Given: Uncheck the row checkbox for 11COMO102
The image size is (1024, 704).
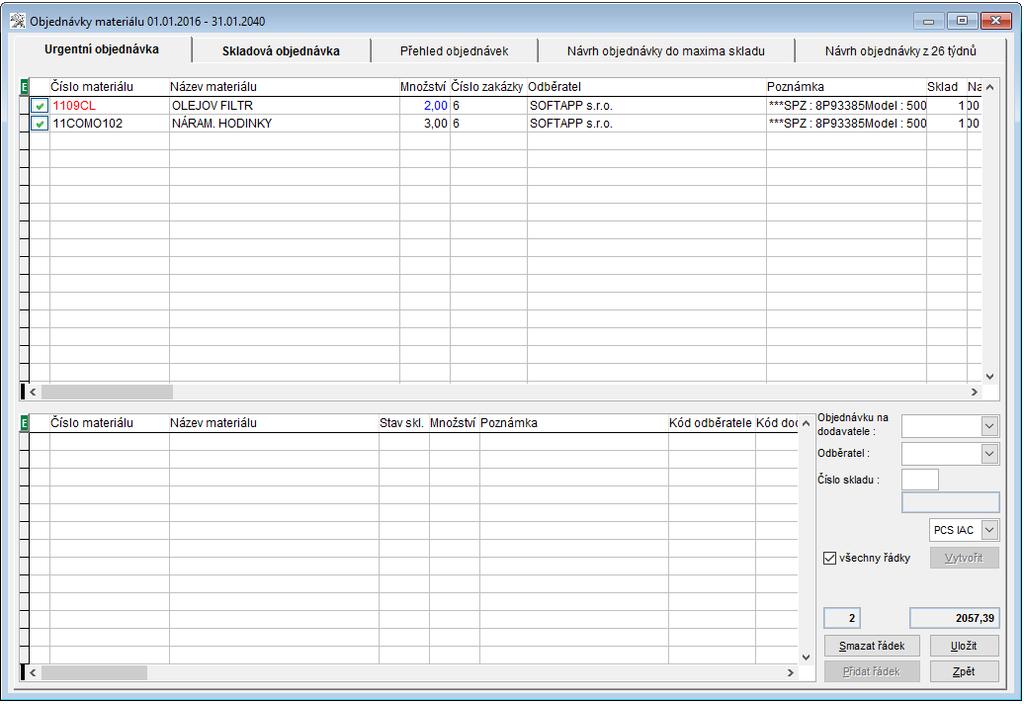Looking at the screenshot, I should [x=40, y=123].
